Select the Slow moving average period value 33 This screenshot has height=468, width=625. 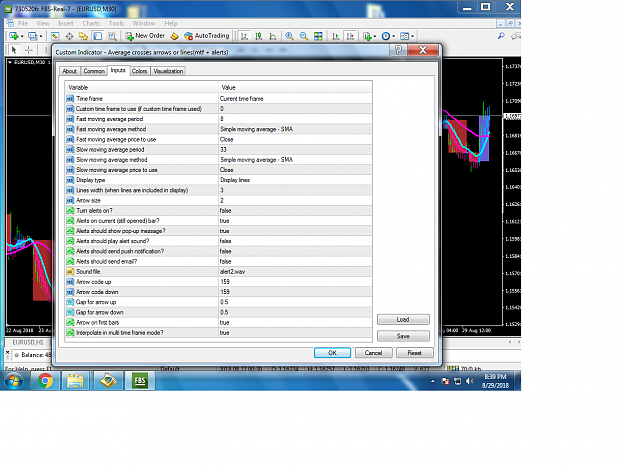(x=295, y=149)
